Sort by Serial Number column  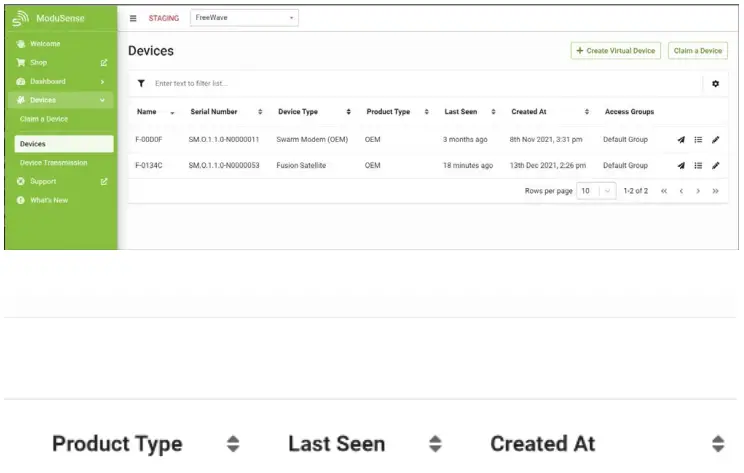(x=260, y=111)
